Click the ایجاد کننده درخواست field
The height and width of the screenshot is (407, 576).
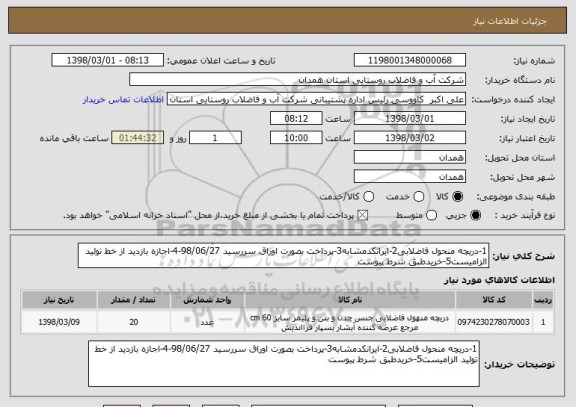pyautogui.click(x=316, y=100)
